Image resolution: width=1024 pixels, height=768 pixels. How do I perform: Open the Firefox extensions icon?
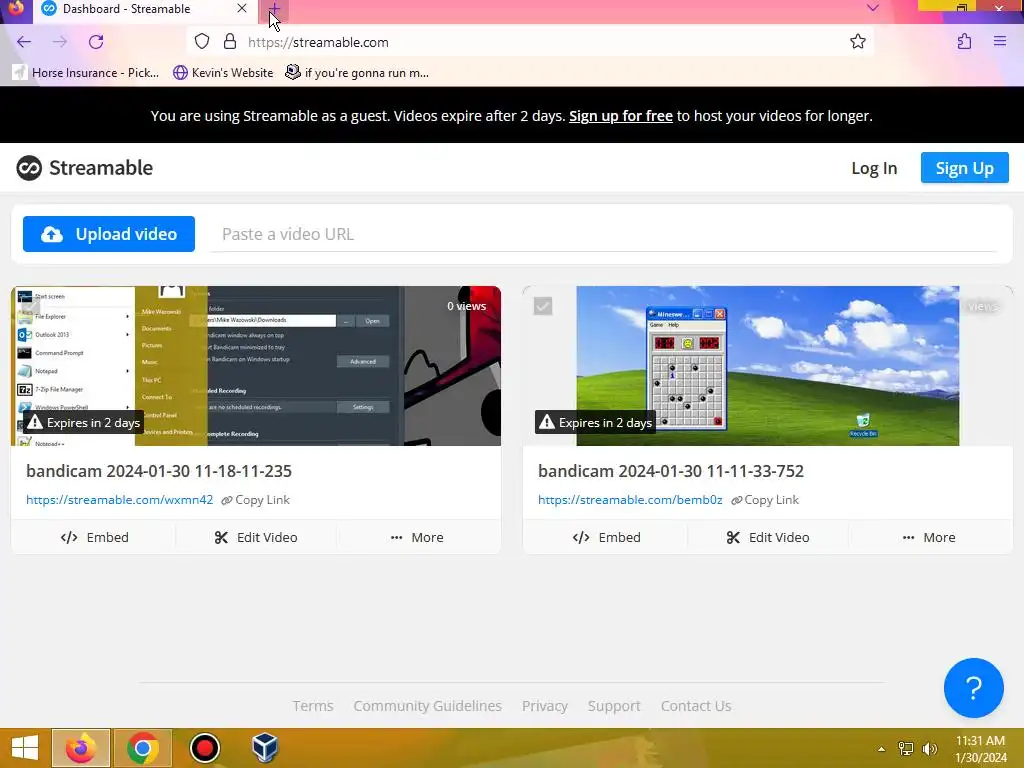[964, 42]
